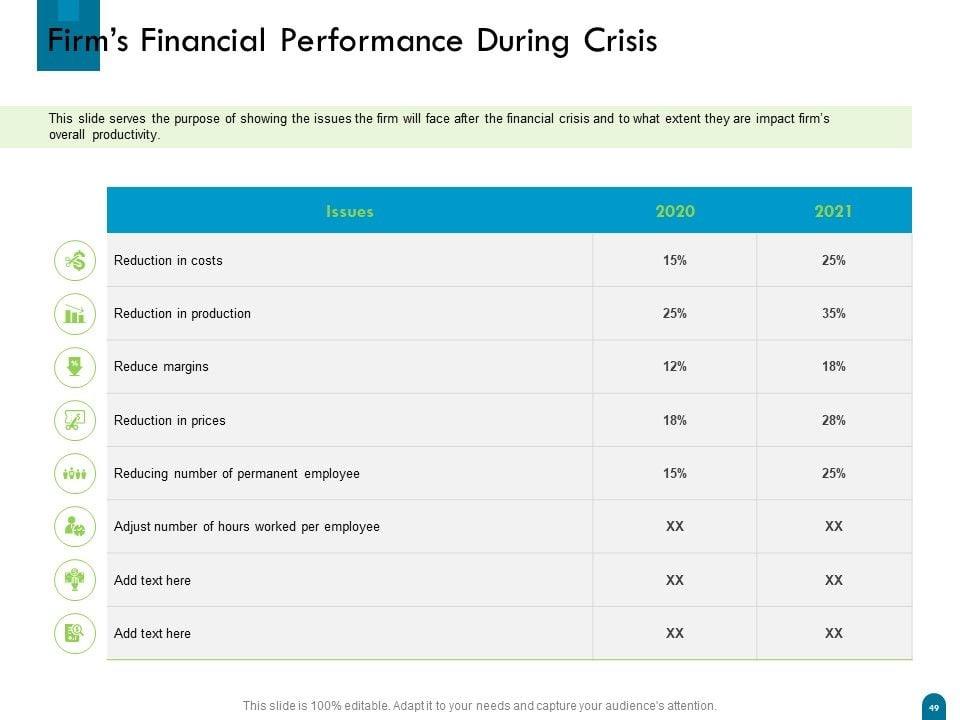This screenshot has width=960, height=720.
Task: Select the person-with-clock icon for hours worked
Action: tap(75, 527)
